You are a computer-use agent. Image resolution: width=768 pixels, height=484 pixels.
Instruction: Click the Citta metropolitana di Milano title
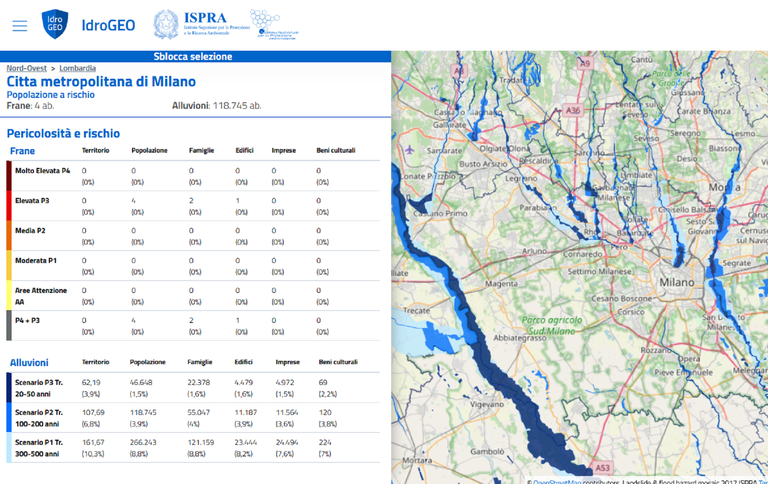[101, 81]
